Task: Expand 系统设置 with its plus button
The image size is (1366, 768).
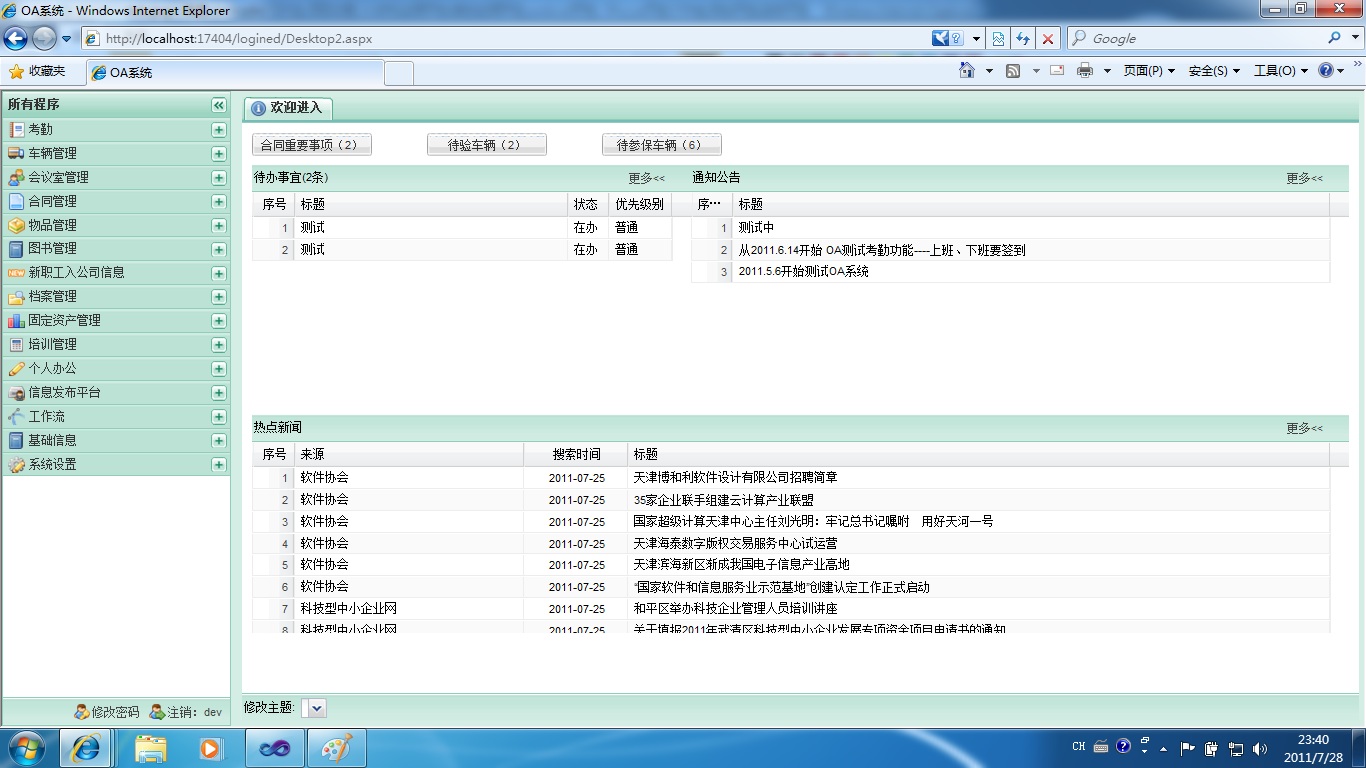Action: coord(218,465)
